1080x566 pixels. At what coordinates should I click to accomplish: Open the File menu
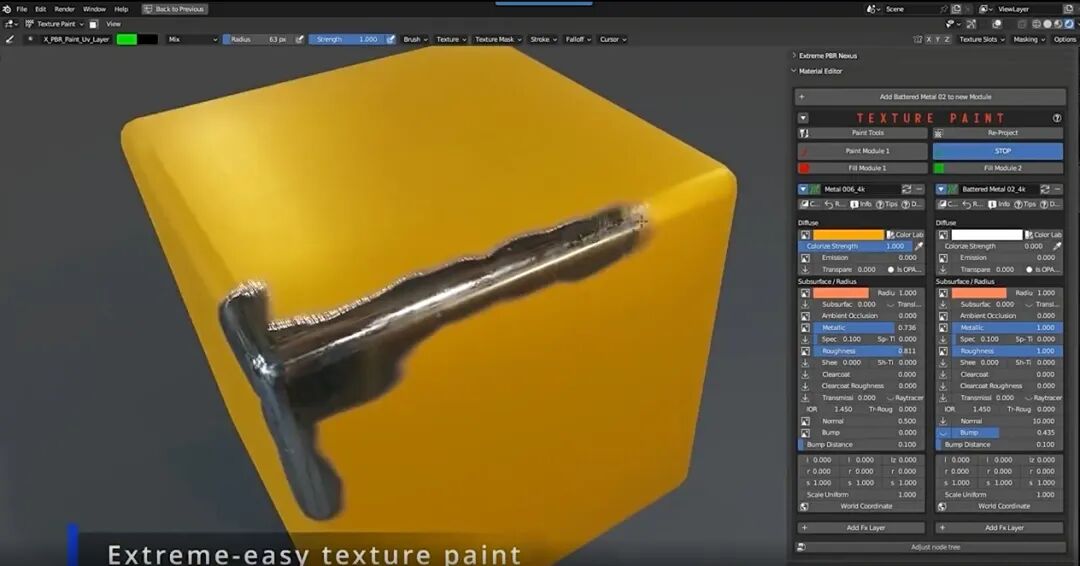[22, 9]
